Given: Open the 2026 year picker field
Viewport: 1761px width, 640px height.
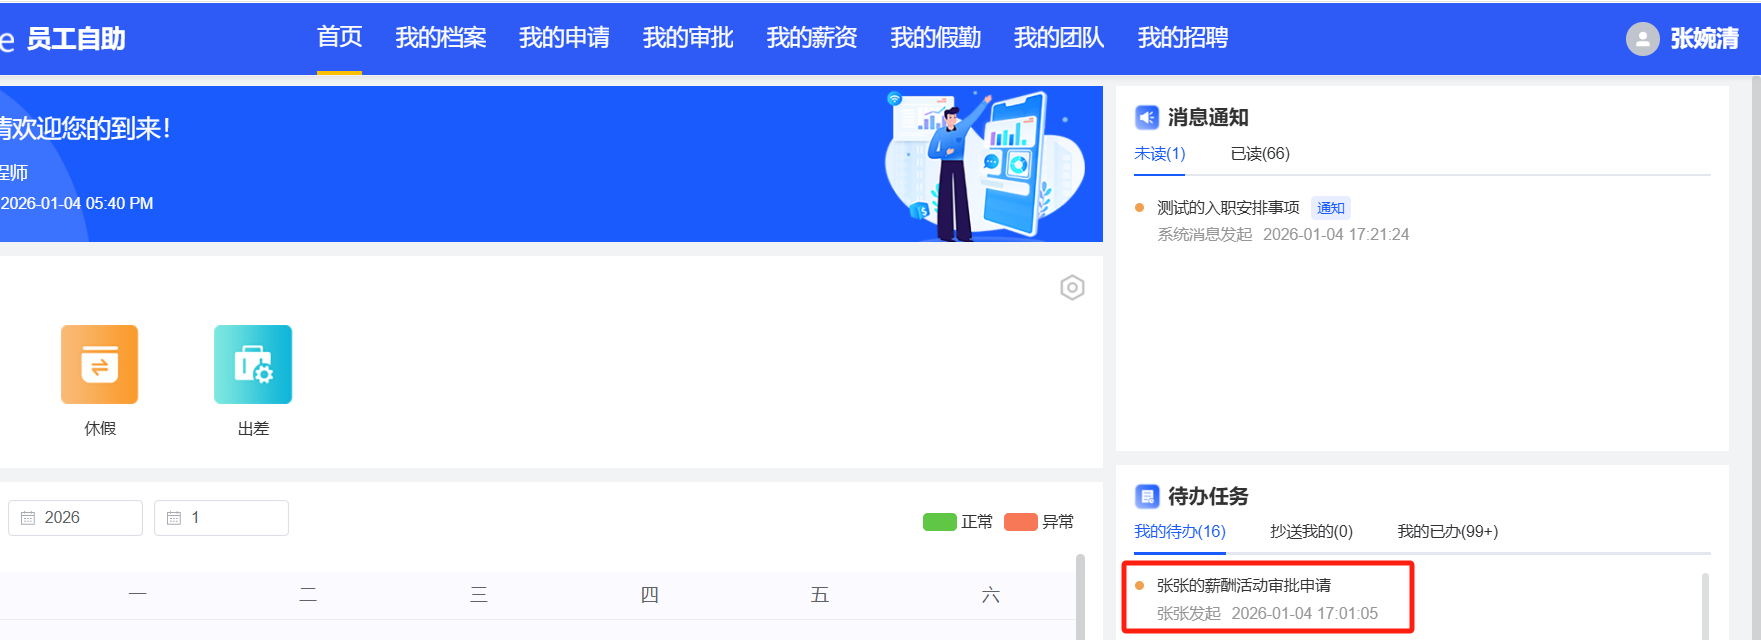Looking at the screenshot, I should tap(75, 518).
